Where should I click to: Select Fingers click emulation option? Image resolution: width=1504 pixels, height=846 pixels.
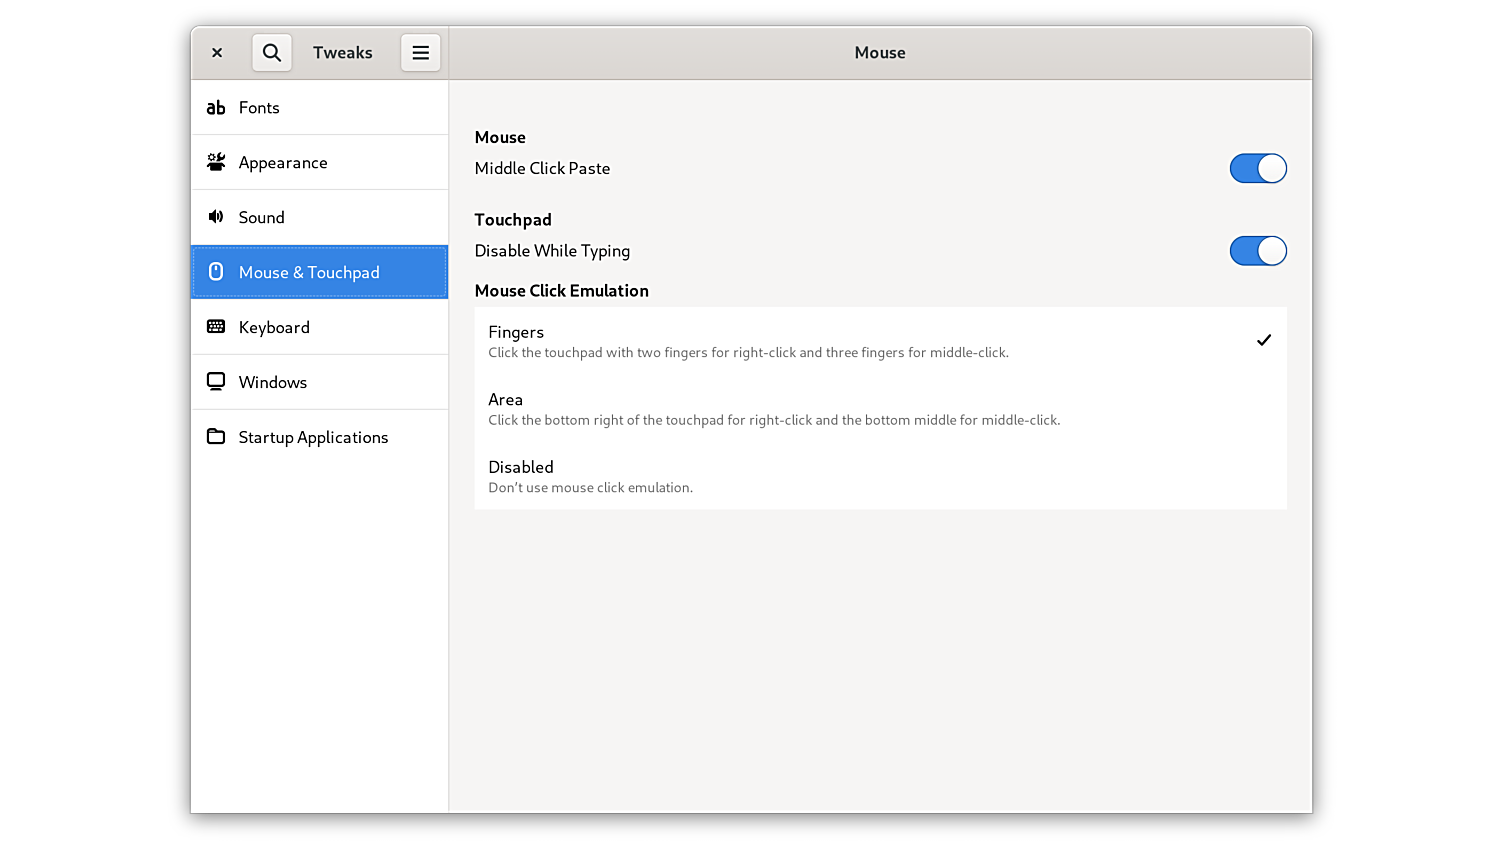coord(748,341)
